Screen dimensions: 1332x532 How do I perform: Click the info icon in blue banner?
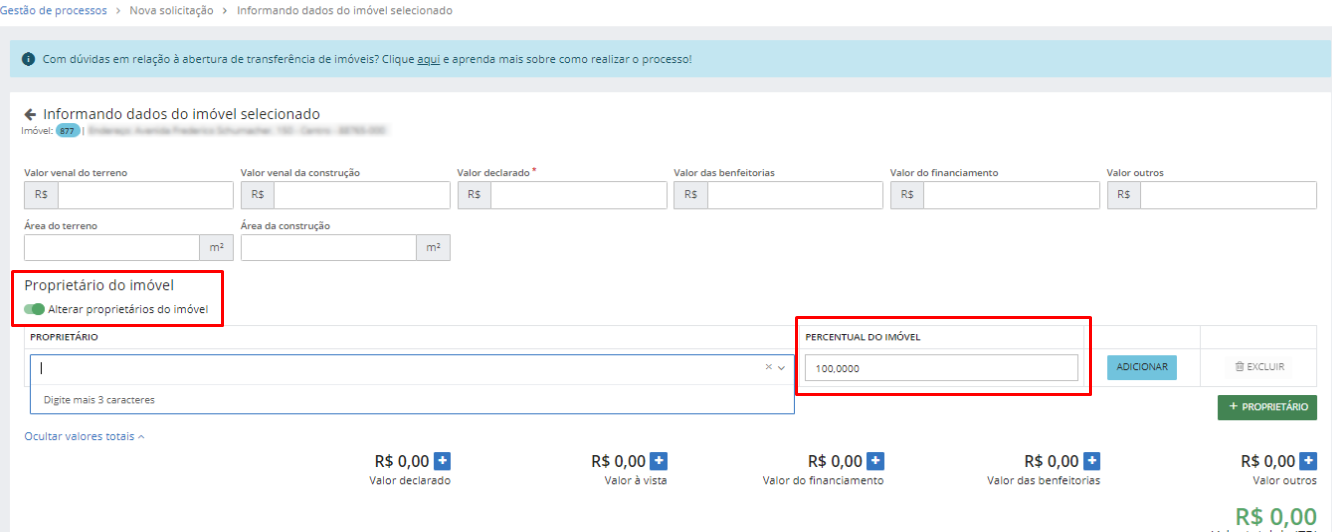click(x=28, y=59)
